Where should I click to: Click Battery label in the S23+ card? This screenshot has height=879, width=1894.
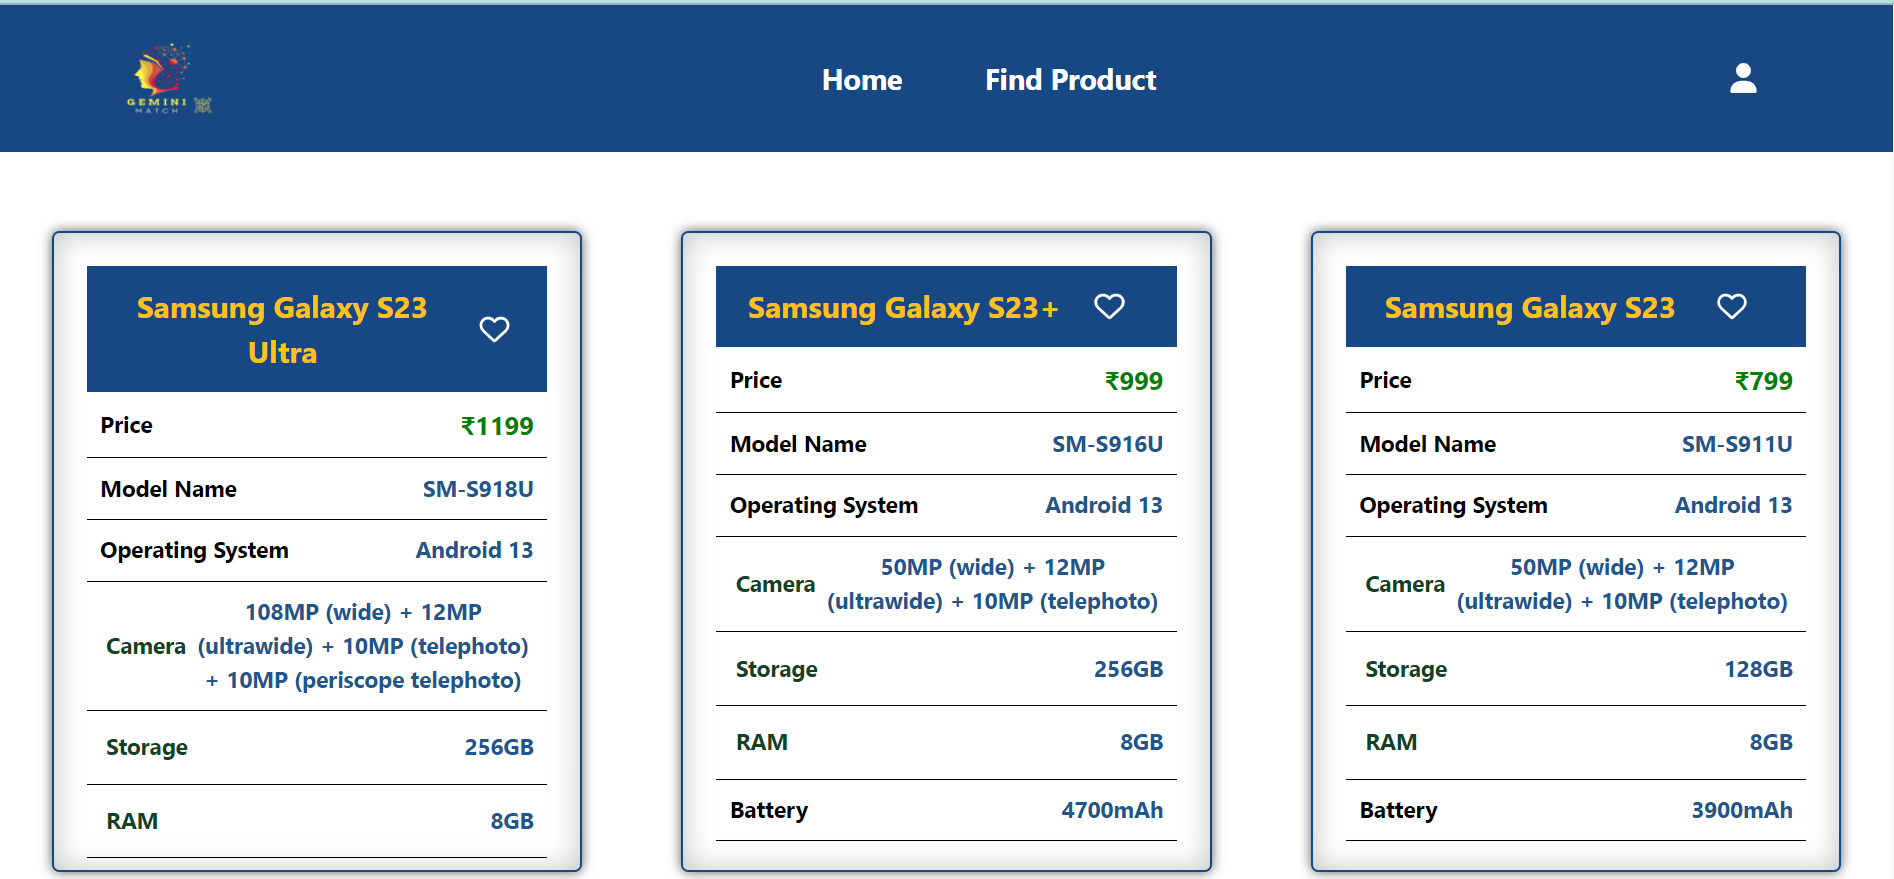click(769, 810)
